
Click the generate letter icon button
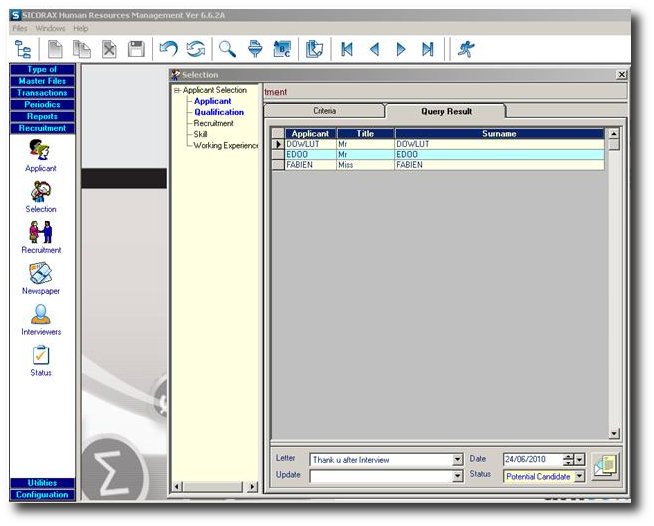coord(604,467)
